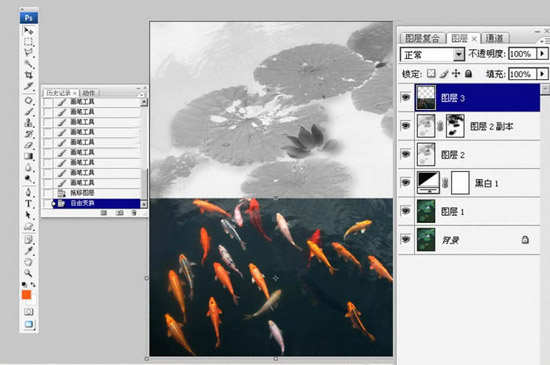
Task: Select the 图层 2 副本 mask thumbnail
Action: tap(455, 126)
